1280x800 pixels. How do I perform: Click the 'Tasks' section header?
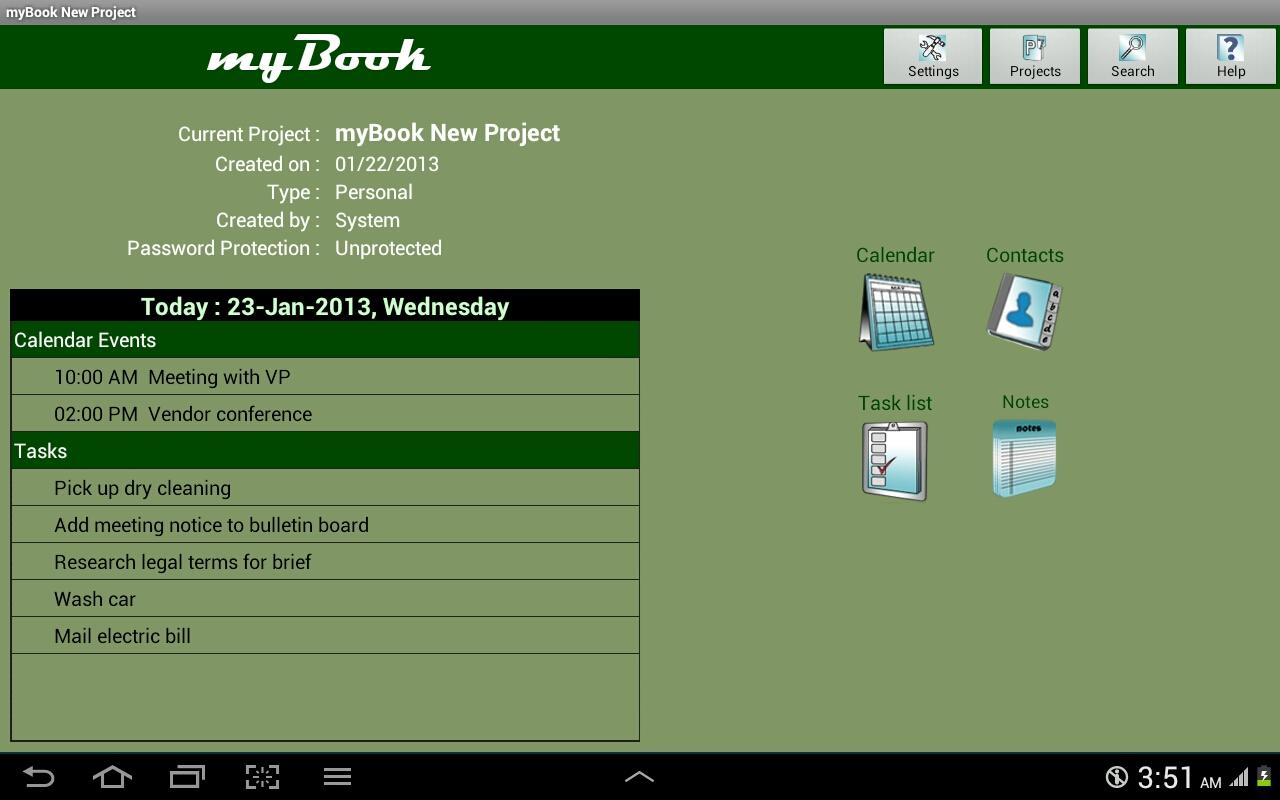(x=325, y=451)
